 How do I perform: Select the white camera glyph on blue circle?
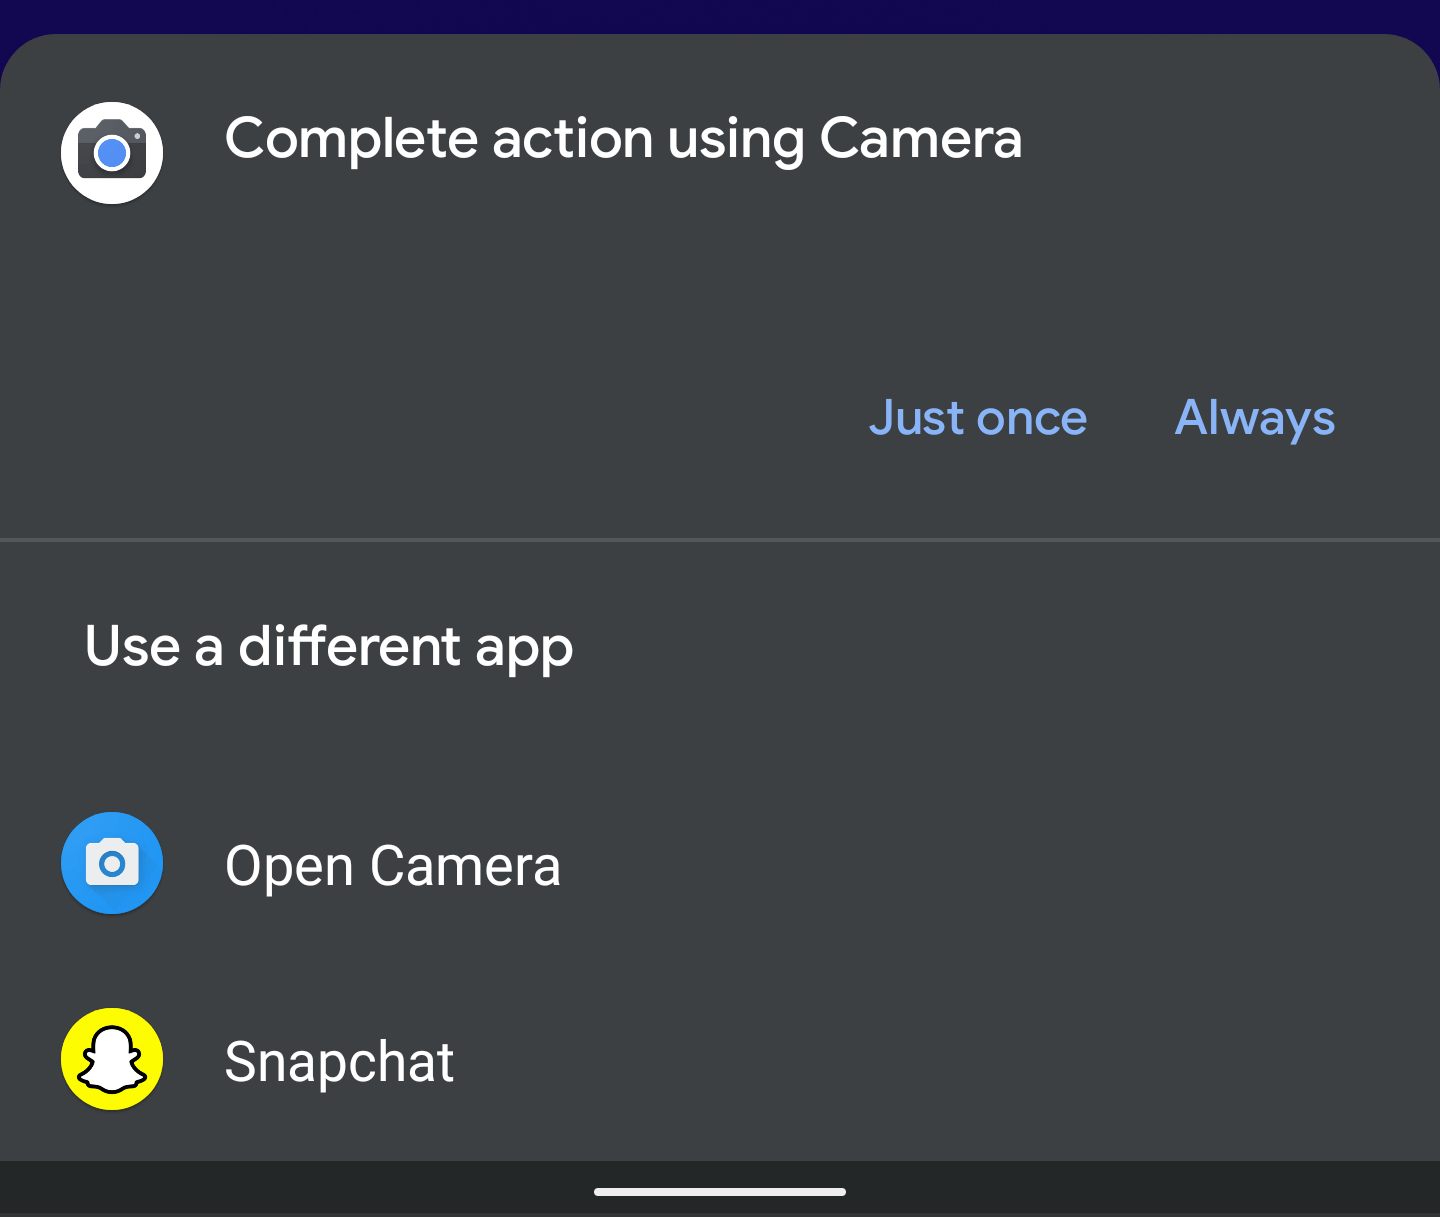(111, 863)
